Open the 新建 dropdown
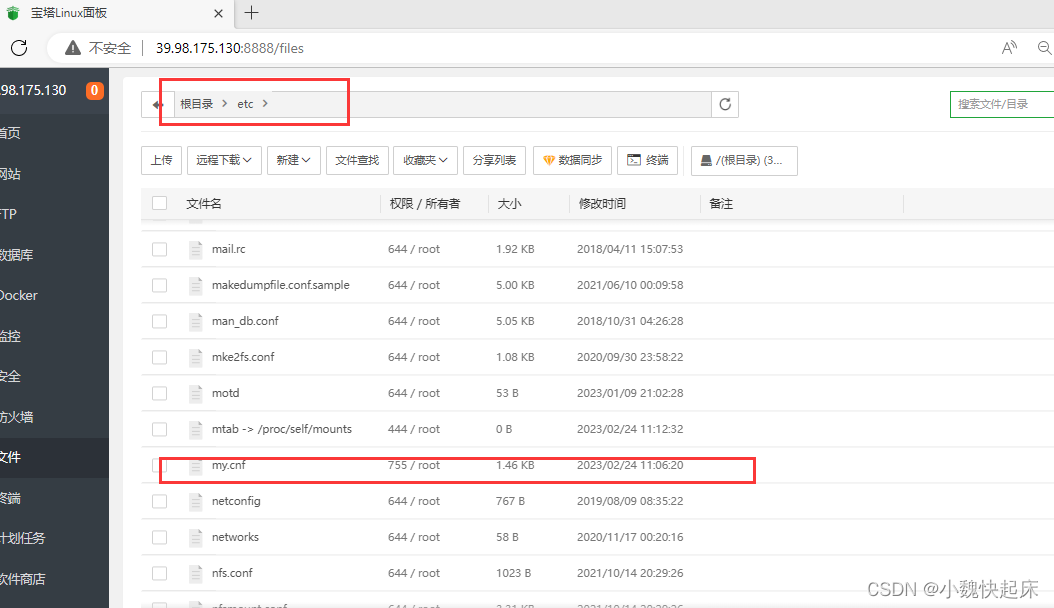 coord(294,161)
